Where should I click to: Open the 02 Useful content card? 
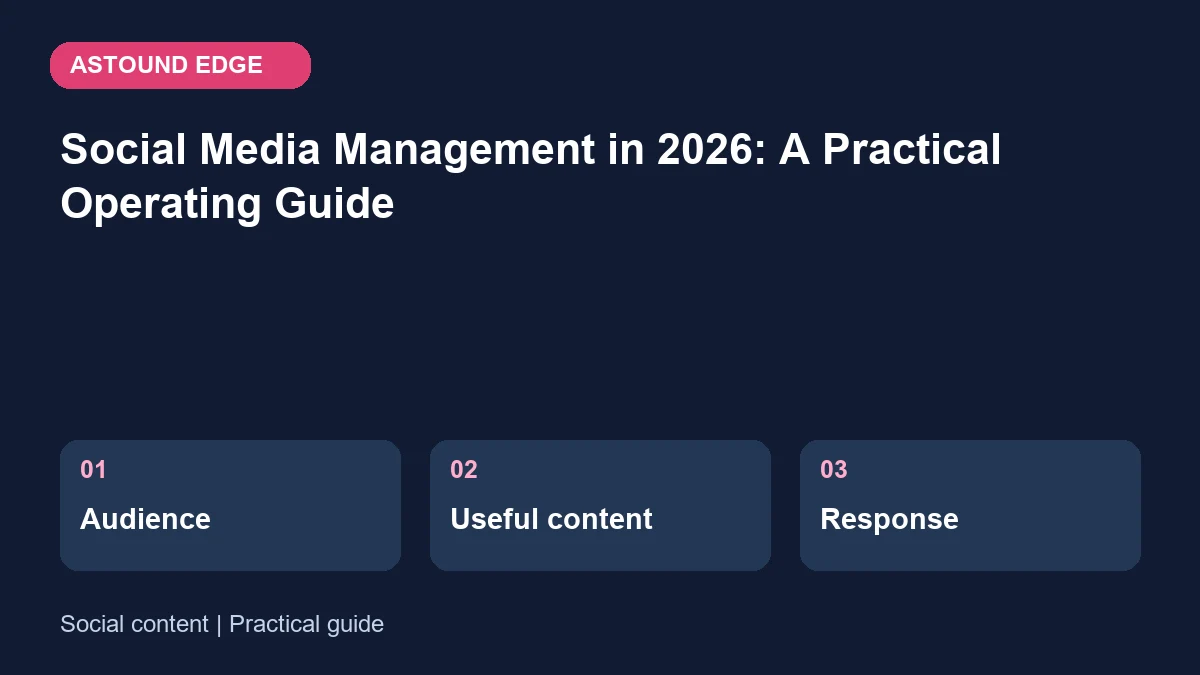click(x=600, y=505)
